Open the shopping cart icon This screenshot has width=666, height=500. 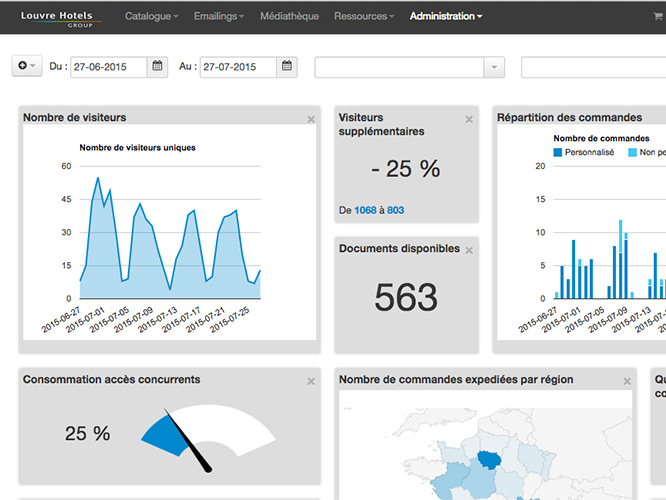click(658, 16)
